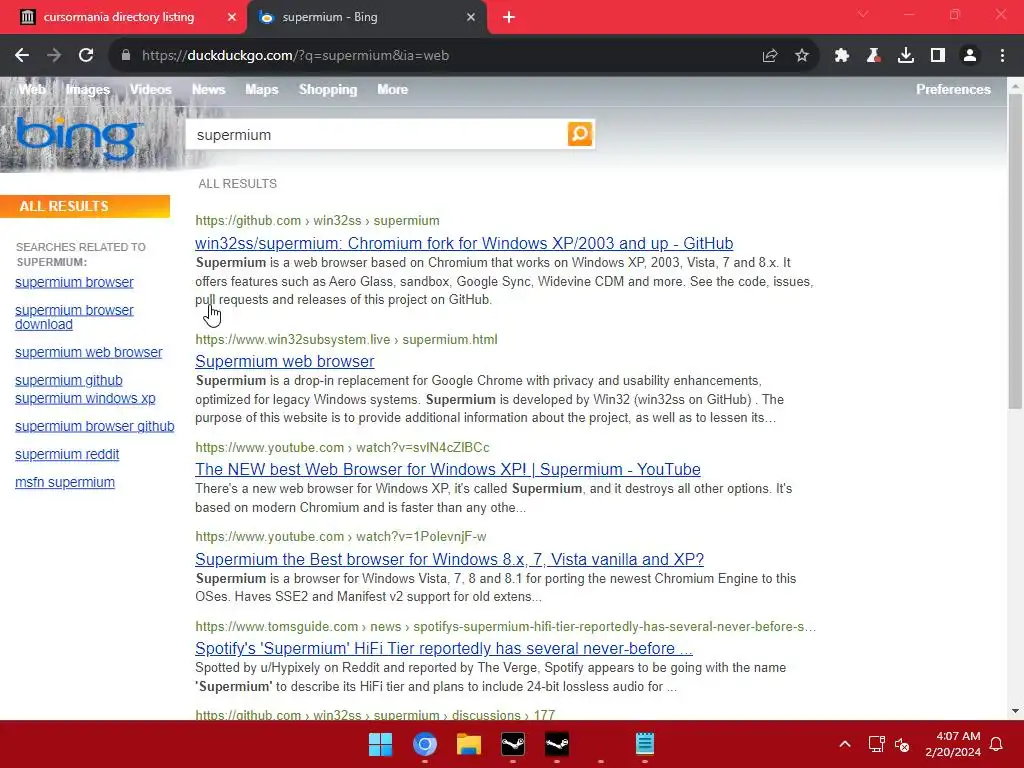The width and height of the screenshot is (1024, 768).
Task: Click related search supermium browser github
Action: (x=94, y=426)
